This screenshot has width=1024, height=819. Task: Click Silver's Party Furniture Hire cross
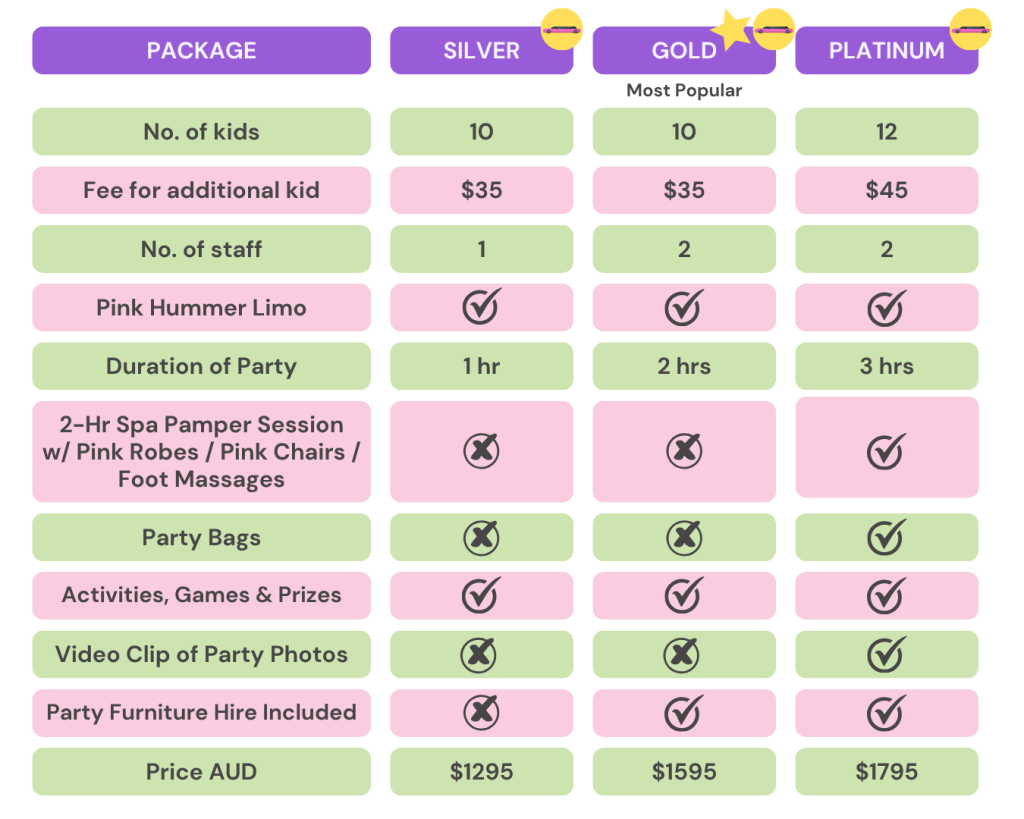pyautogui.click(x=481, y=713)
